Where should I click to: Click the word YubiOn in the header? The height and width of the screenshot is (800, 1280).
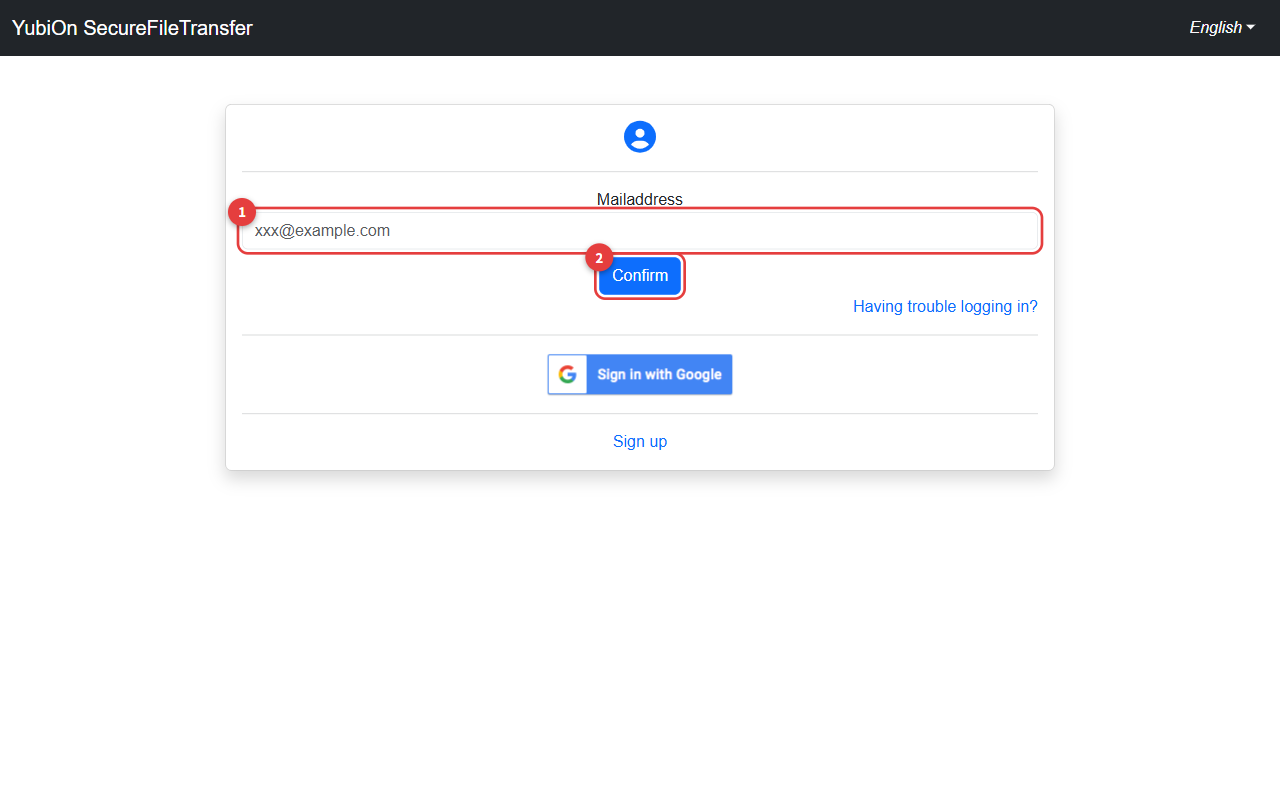click(x=45, y=28)
